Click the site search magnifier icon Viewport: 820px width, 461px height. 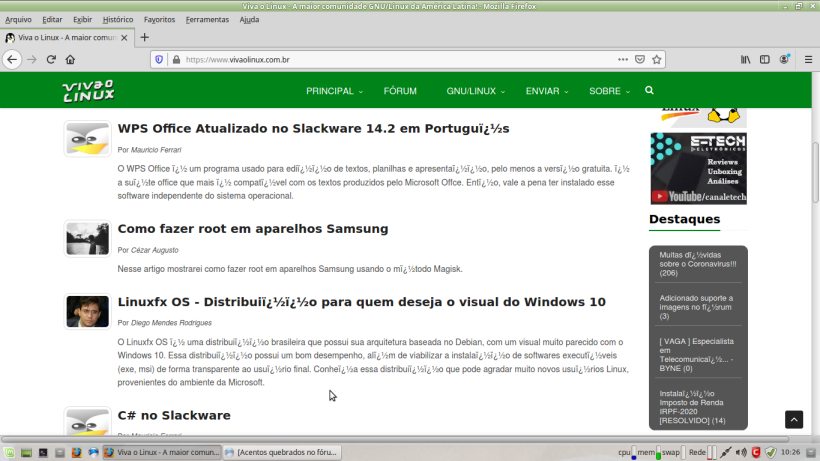pyautogui.click(x=649, y=90)
